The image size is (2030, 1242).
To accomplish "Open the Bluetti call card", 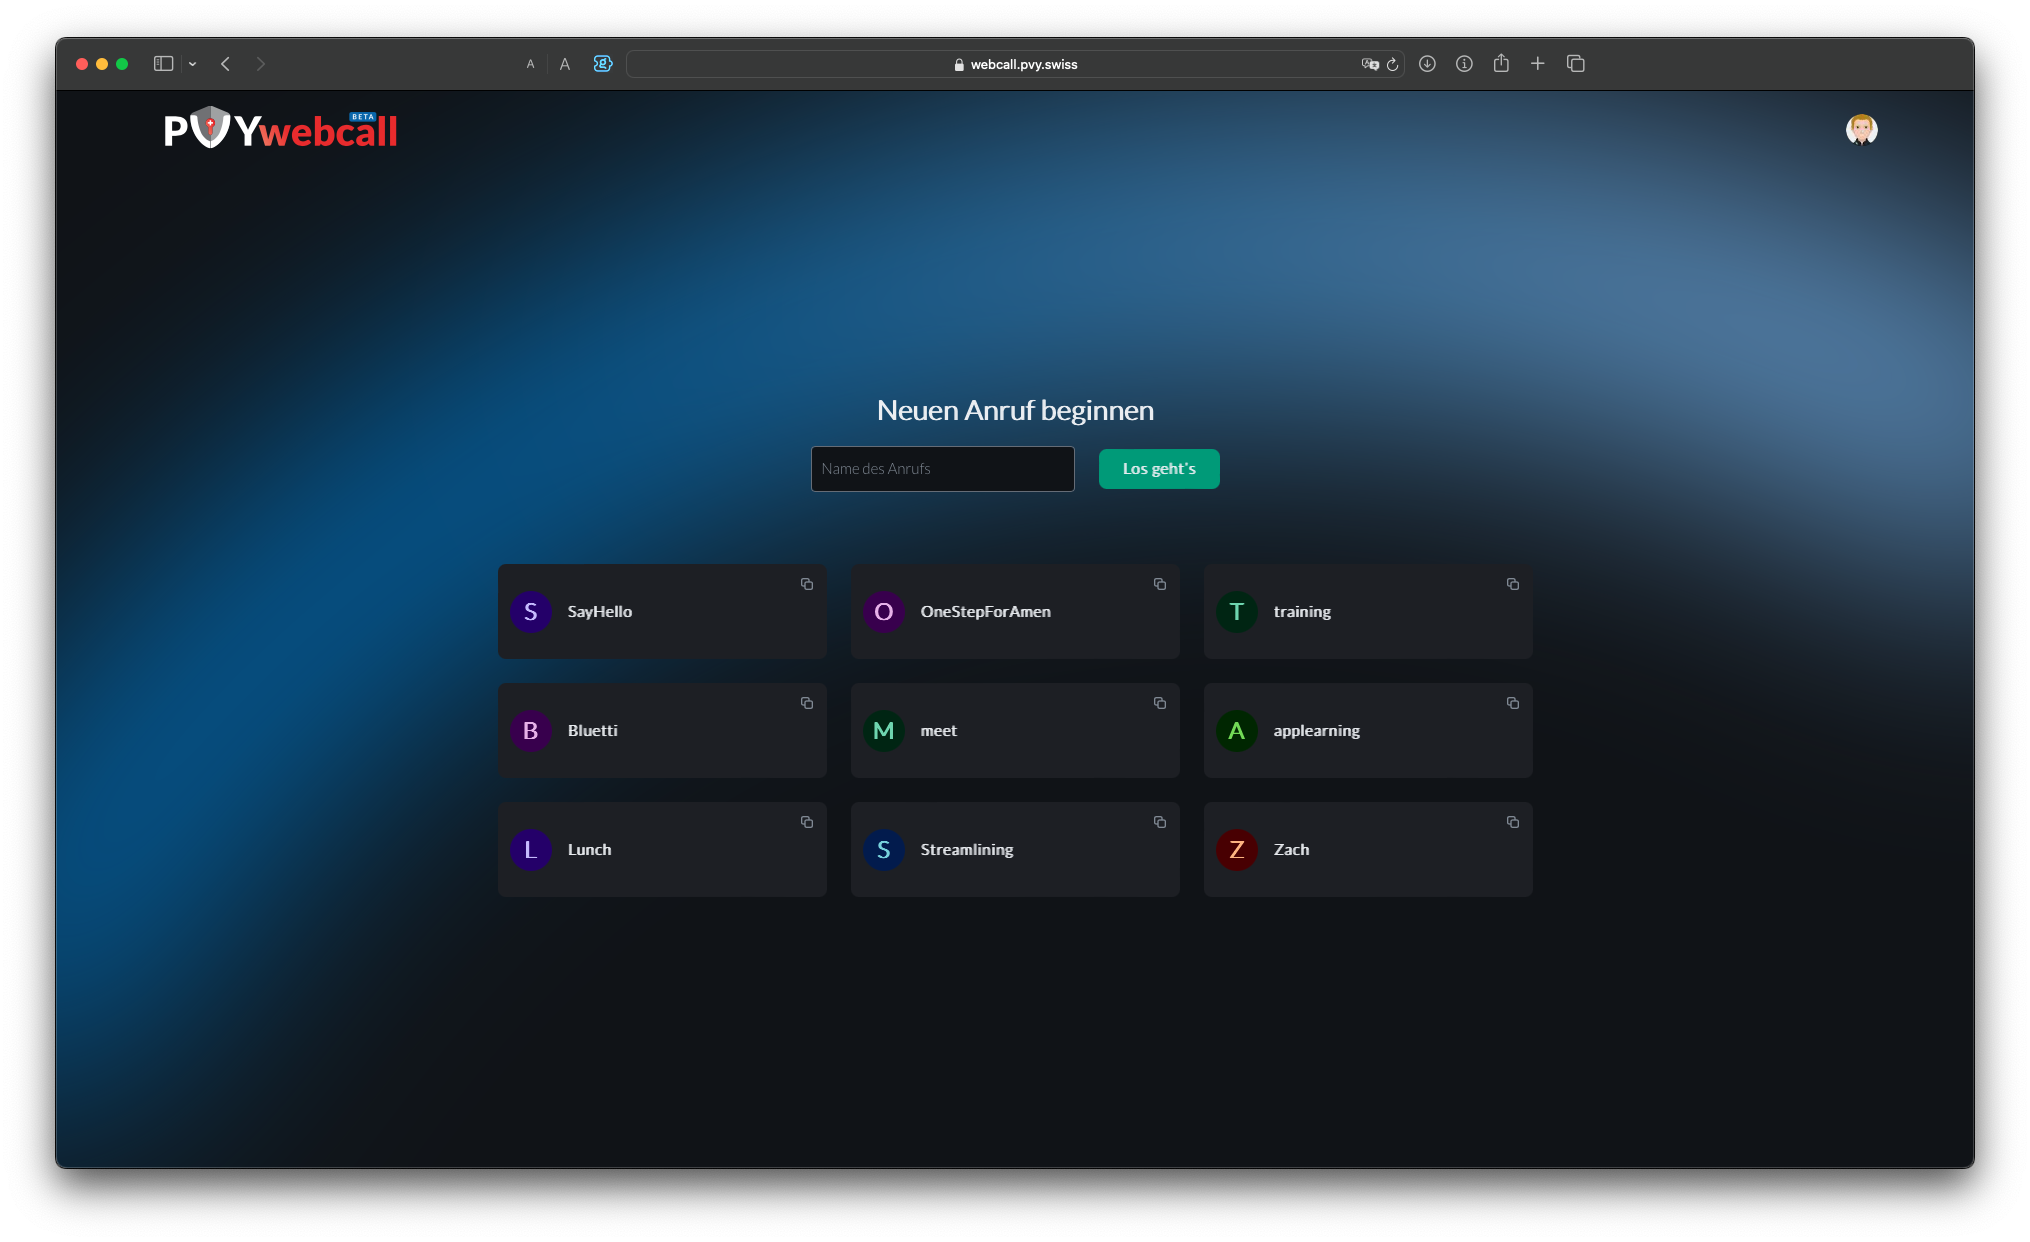I will click(x=662, y=730).
